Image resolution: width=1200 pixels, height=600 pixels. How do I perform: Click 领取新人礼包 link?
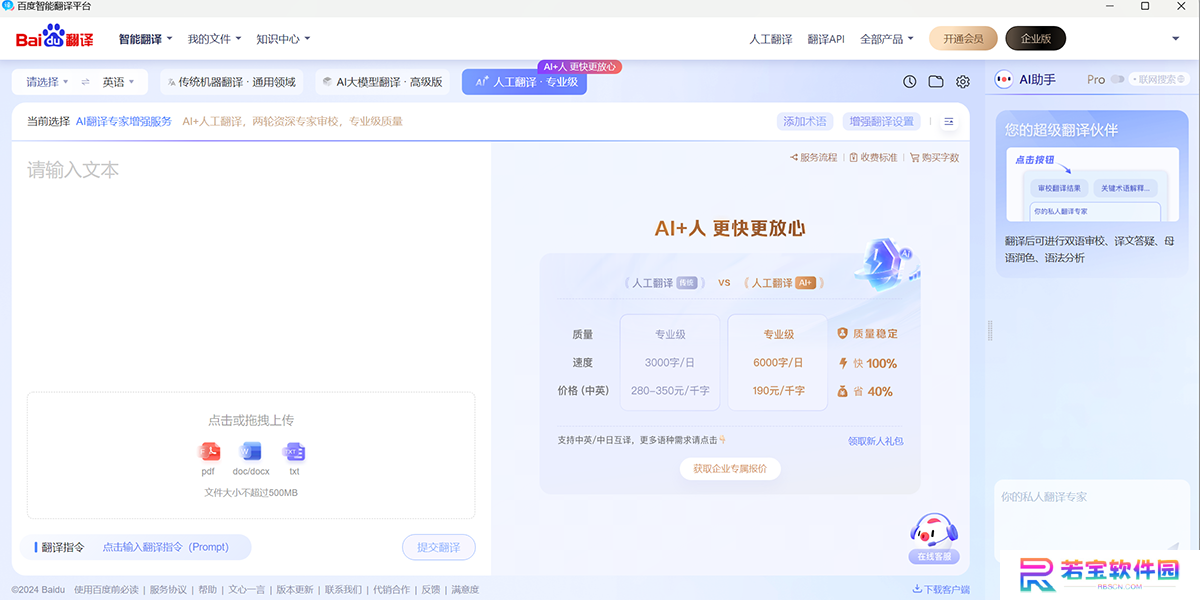(875, 440)
